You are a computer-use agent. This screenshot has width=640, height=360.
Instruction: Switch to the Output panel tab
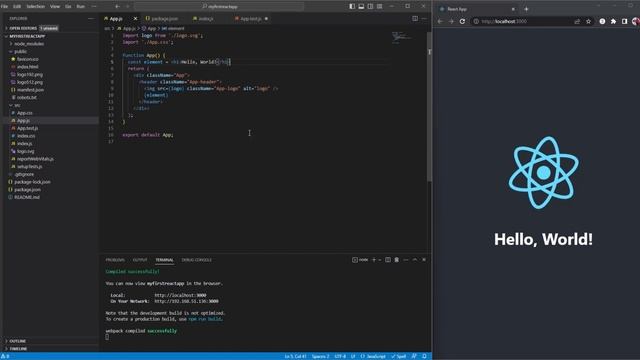coord(140,260)
